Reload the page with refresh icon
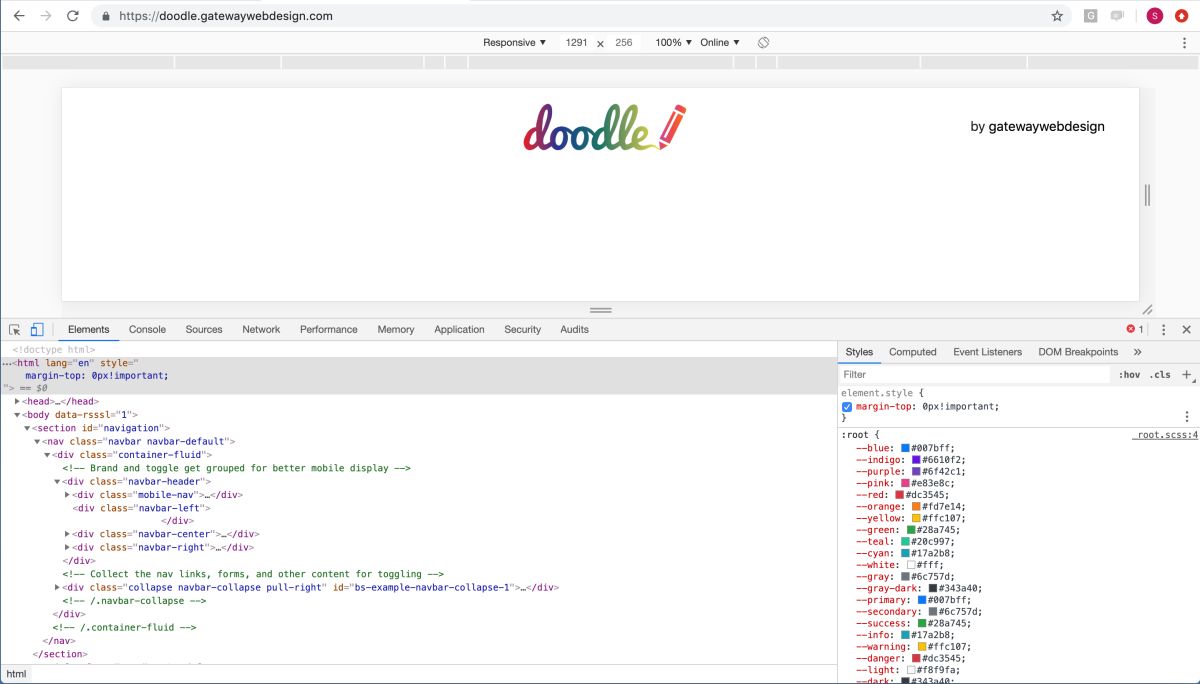The height and width of the screenshot is (684, 1200). tap(73, 16)
